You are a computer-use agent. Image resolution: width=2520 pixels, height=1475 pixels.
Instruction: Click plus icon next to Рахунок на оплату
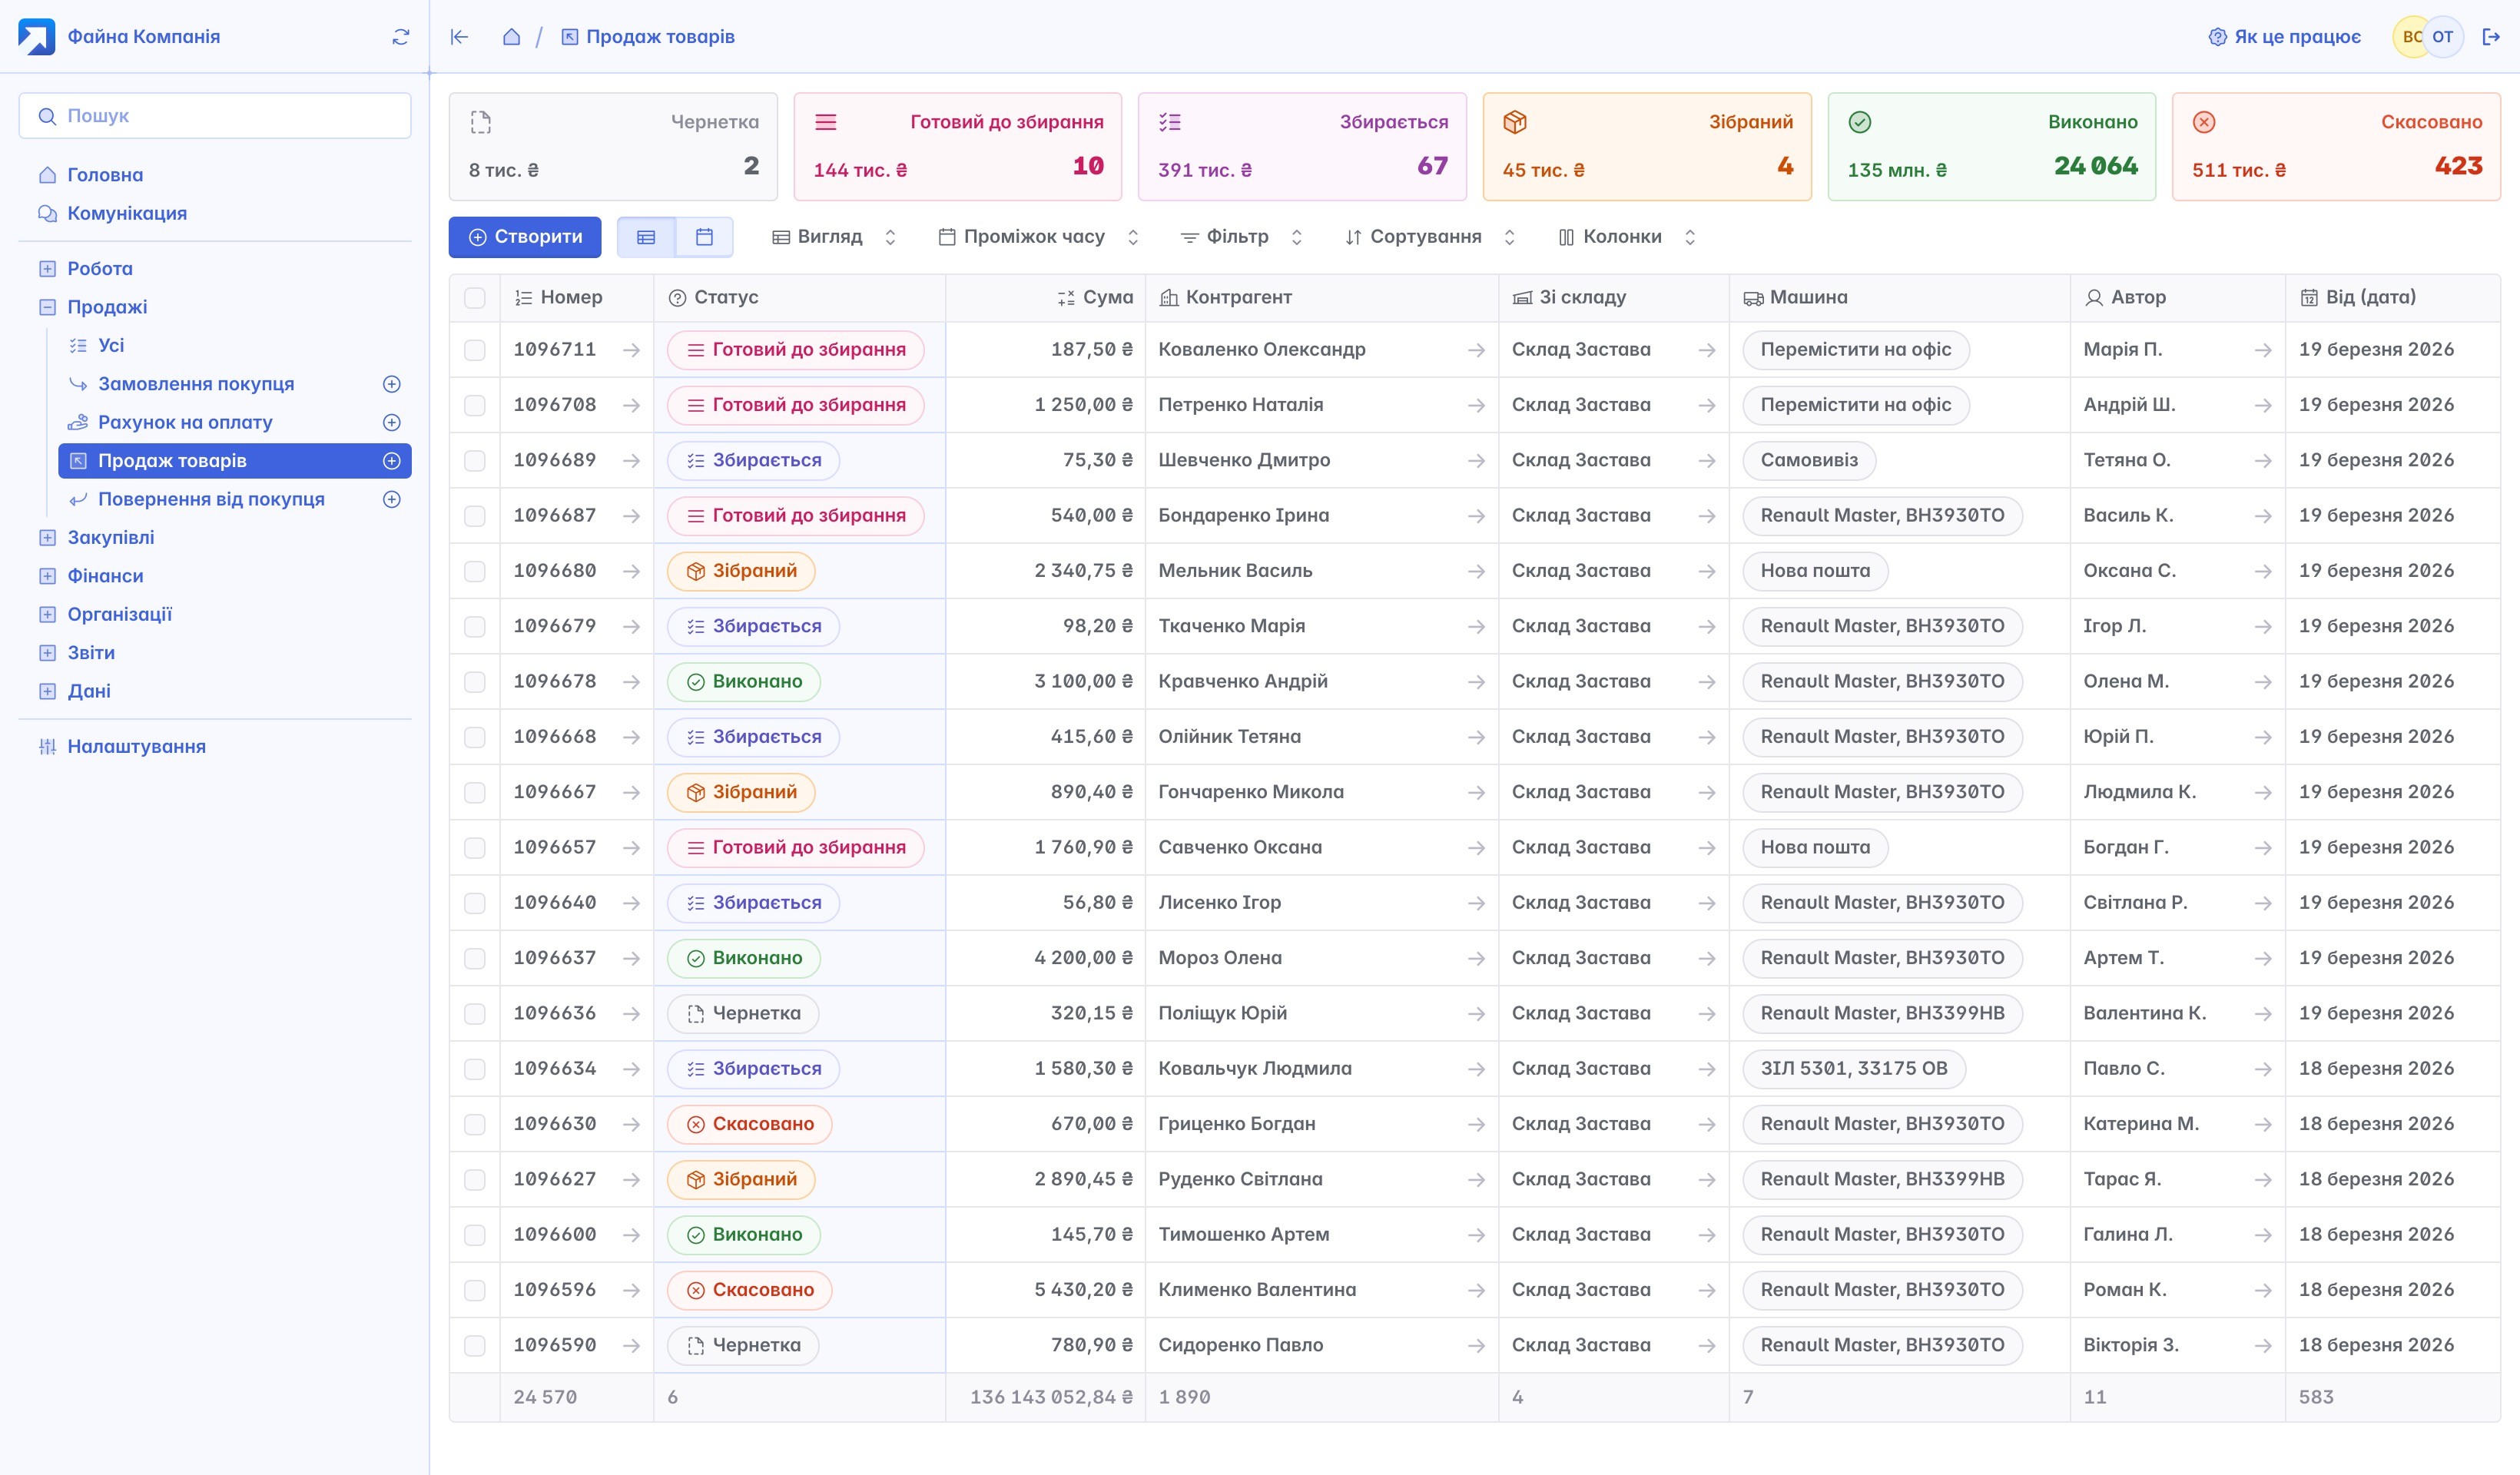[x=392, y=422]
